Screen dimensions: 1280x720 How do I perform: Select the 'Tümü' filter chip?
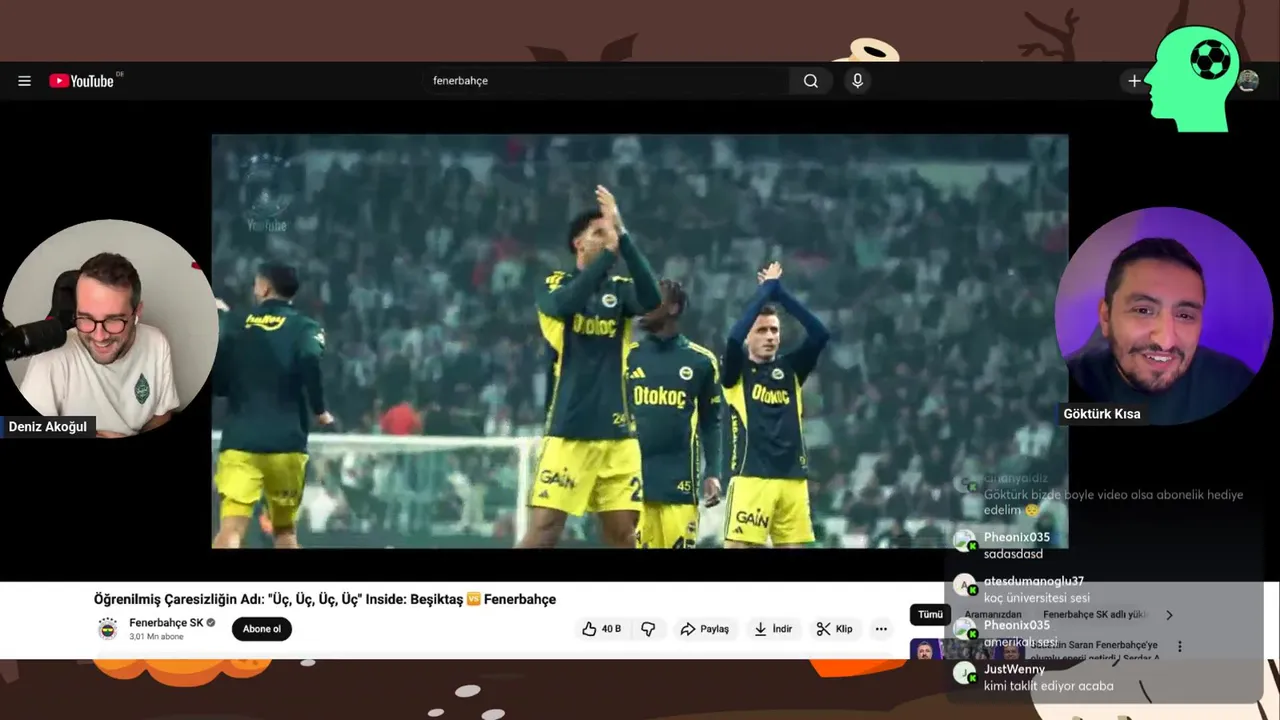[x=930, y=615]
